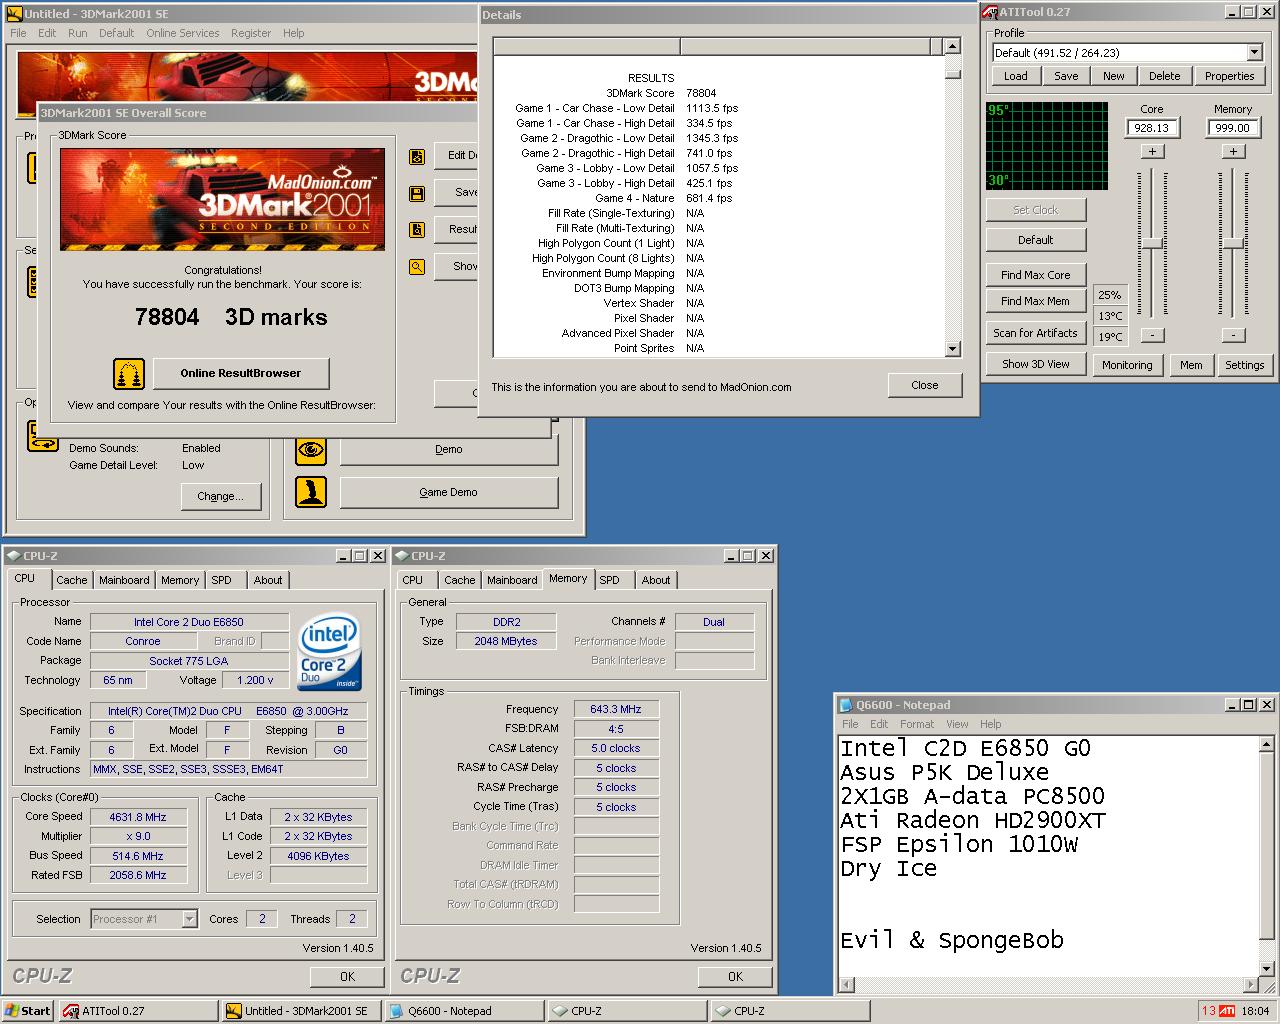The height and width of the screenshot is (1024, 1280).
Task: Click the Details list scroll down arrow
Action: click(953, 349)
